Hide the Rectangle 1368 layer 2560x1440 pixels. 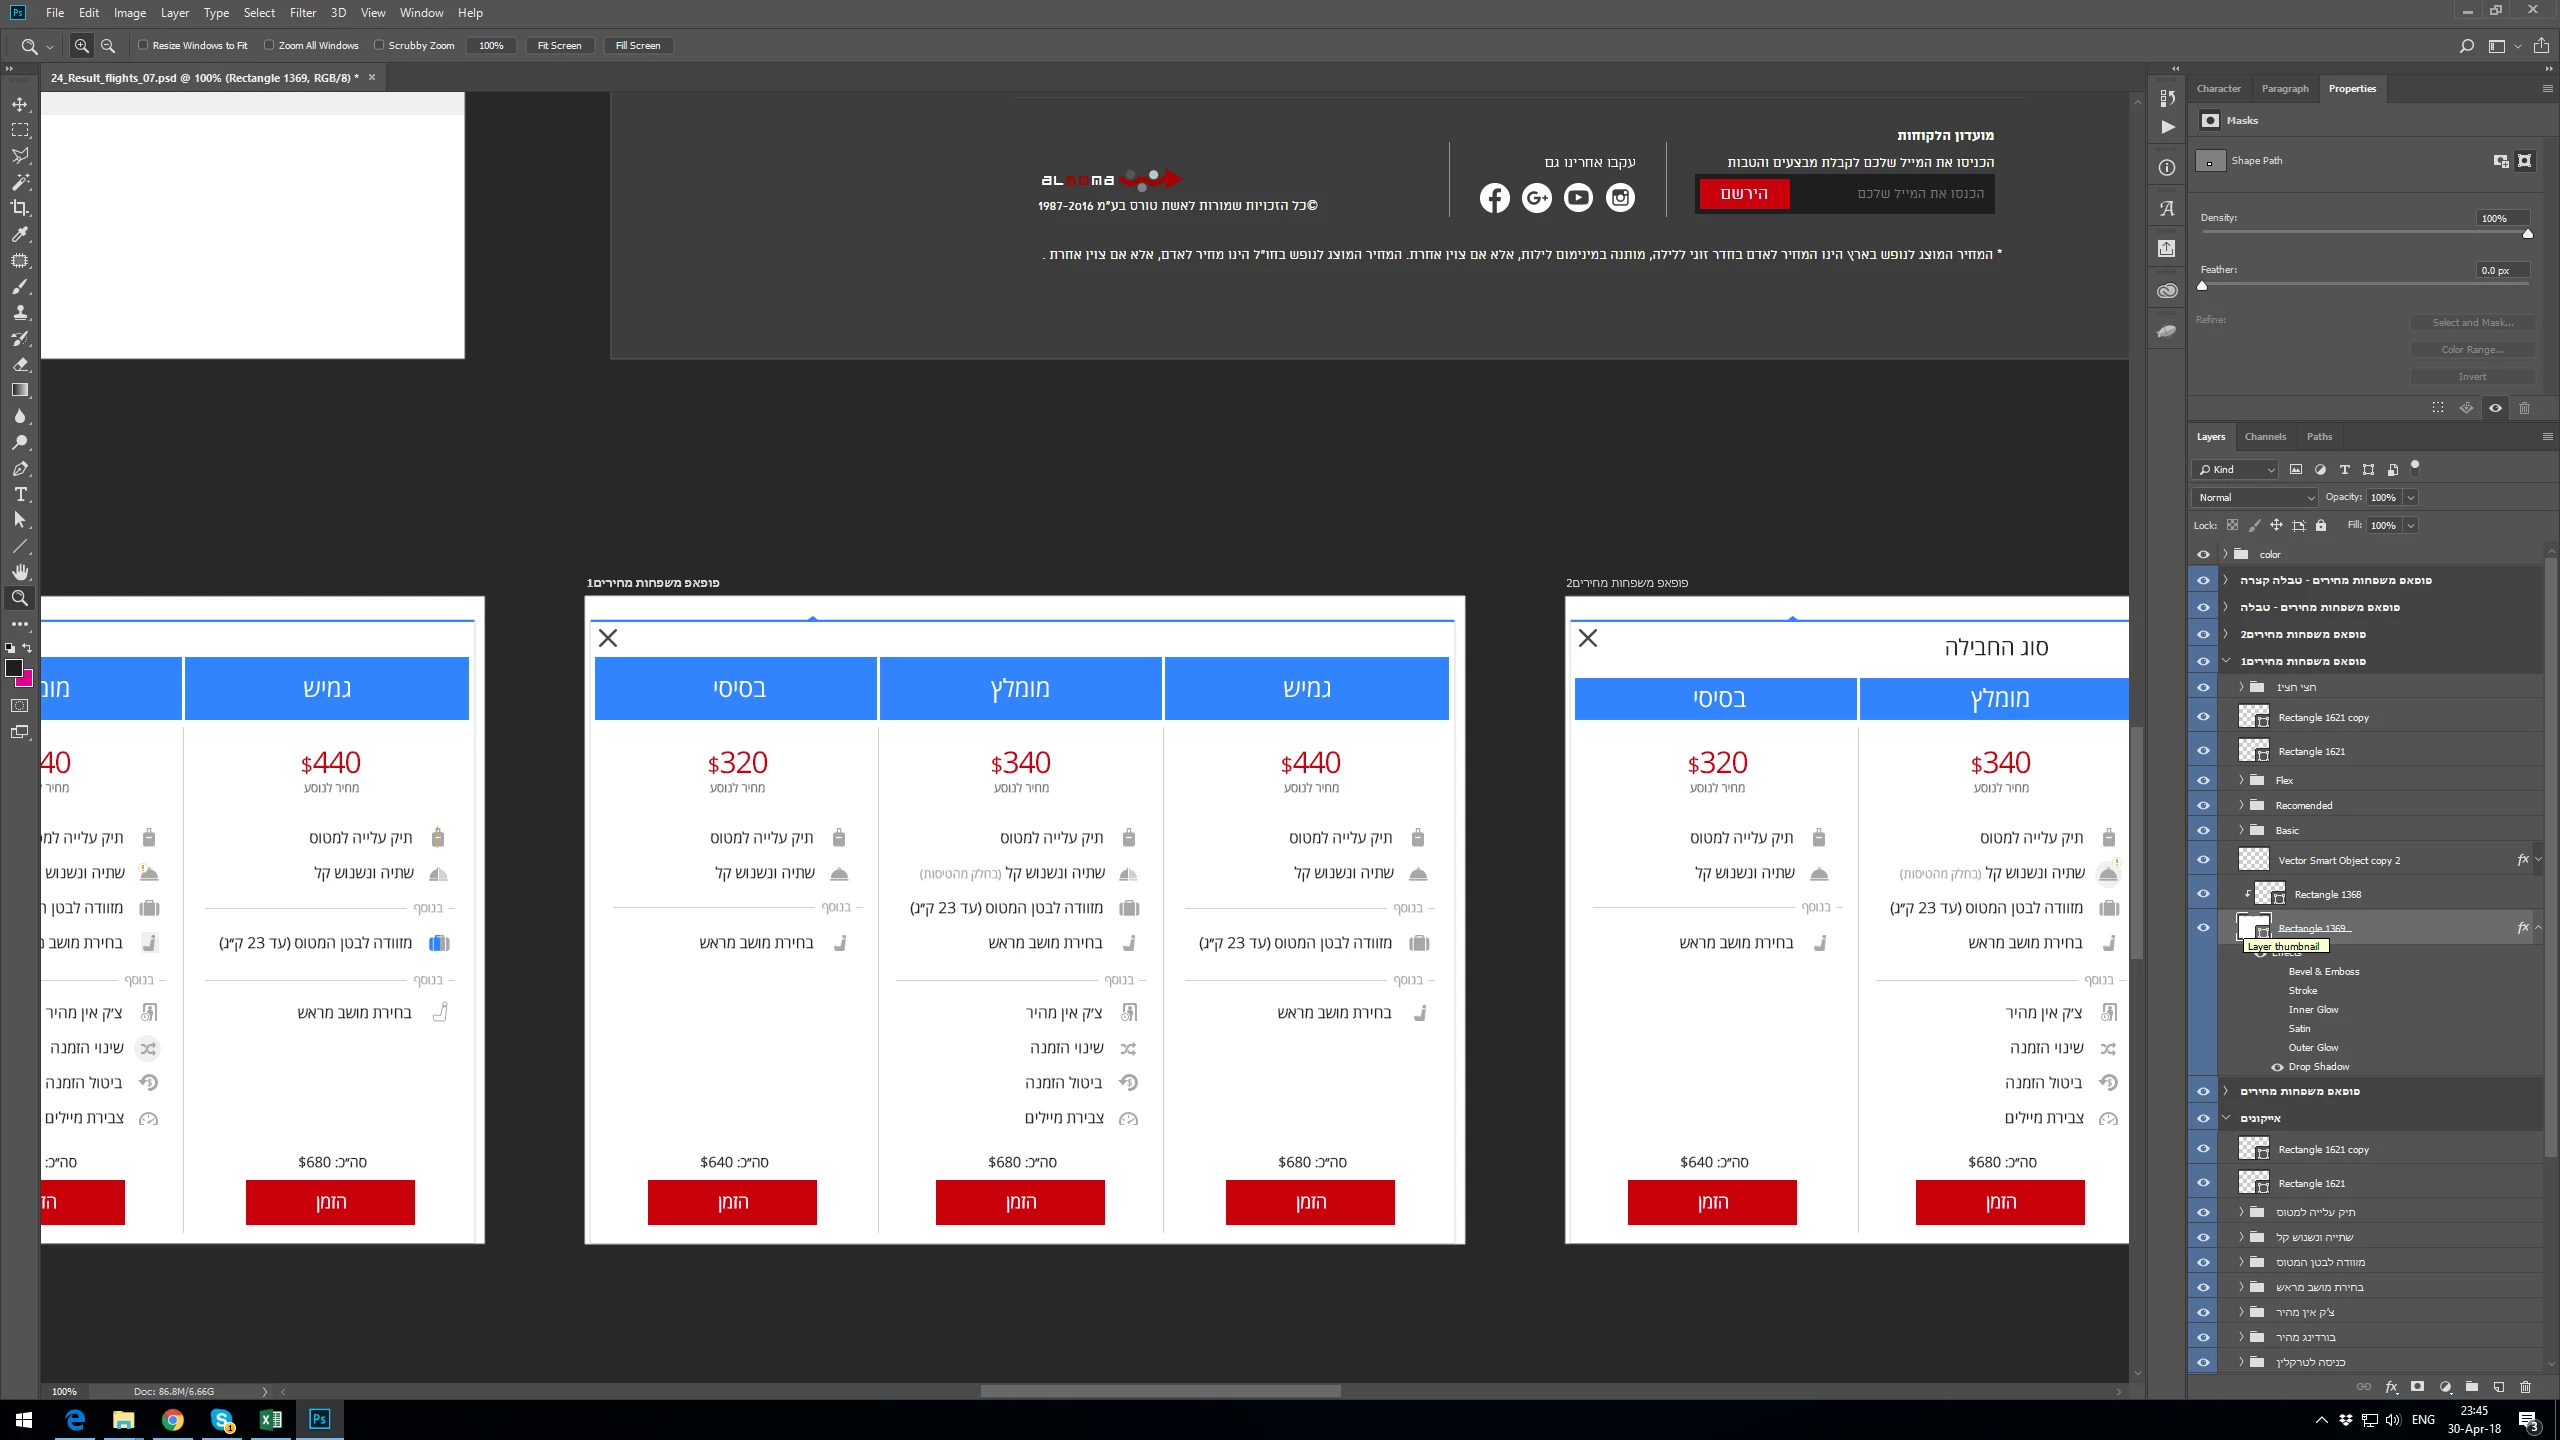pos(2203,894)
